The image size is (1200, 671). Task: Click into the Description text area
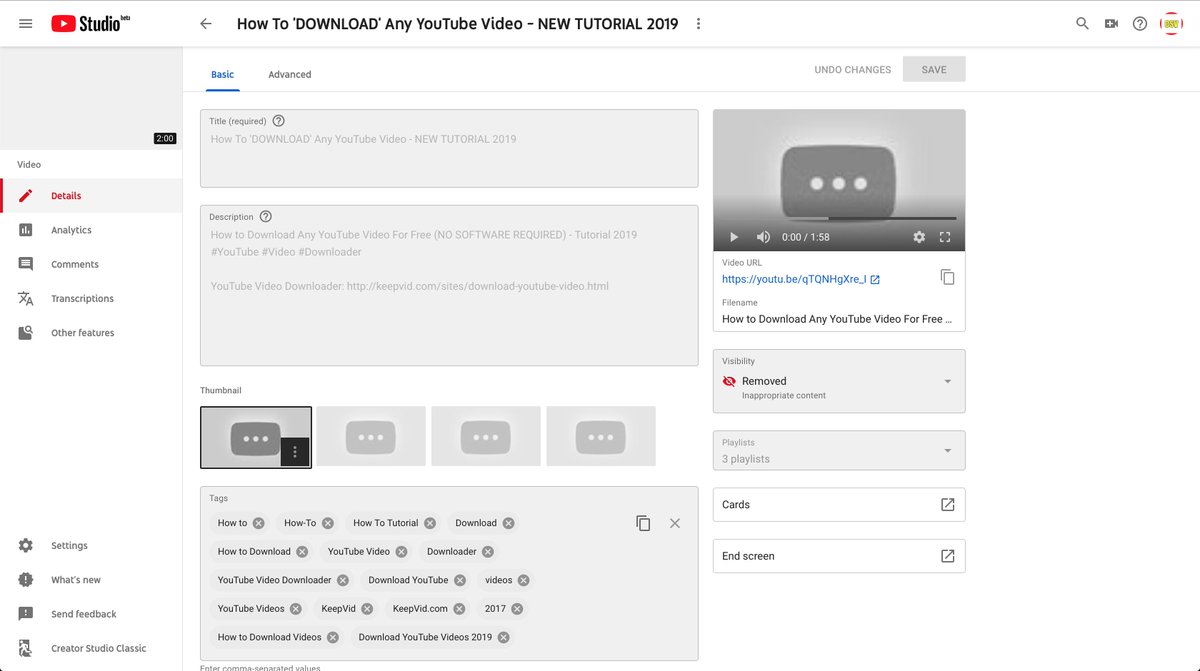pos(449,285)
